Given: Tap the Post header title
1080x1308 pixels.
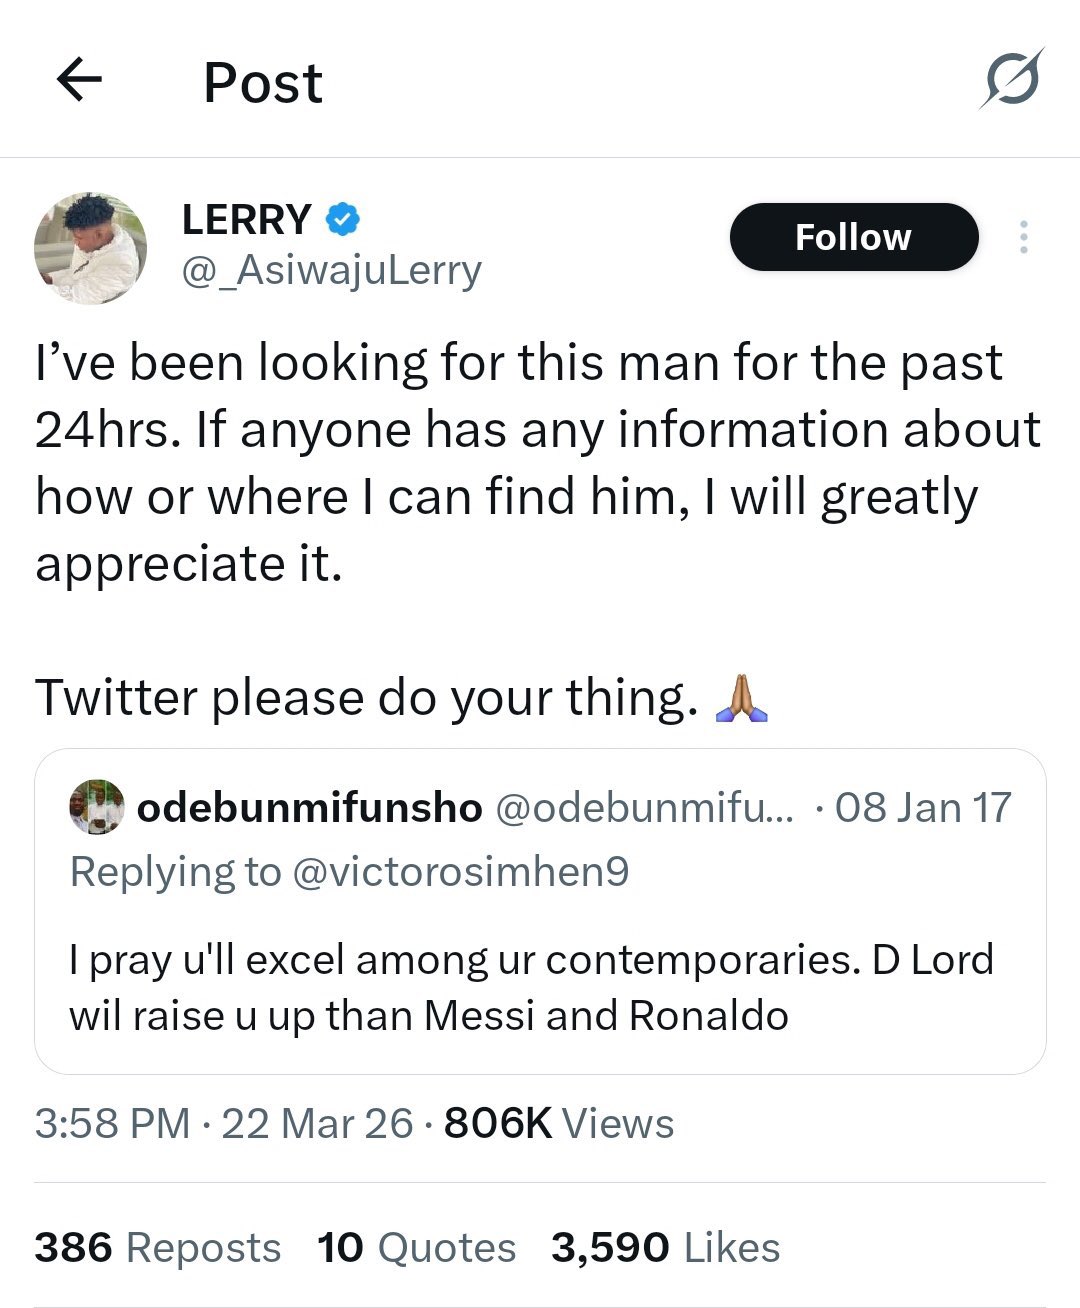Looking at the screenshot, I should click(x=263, y=82).
